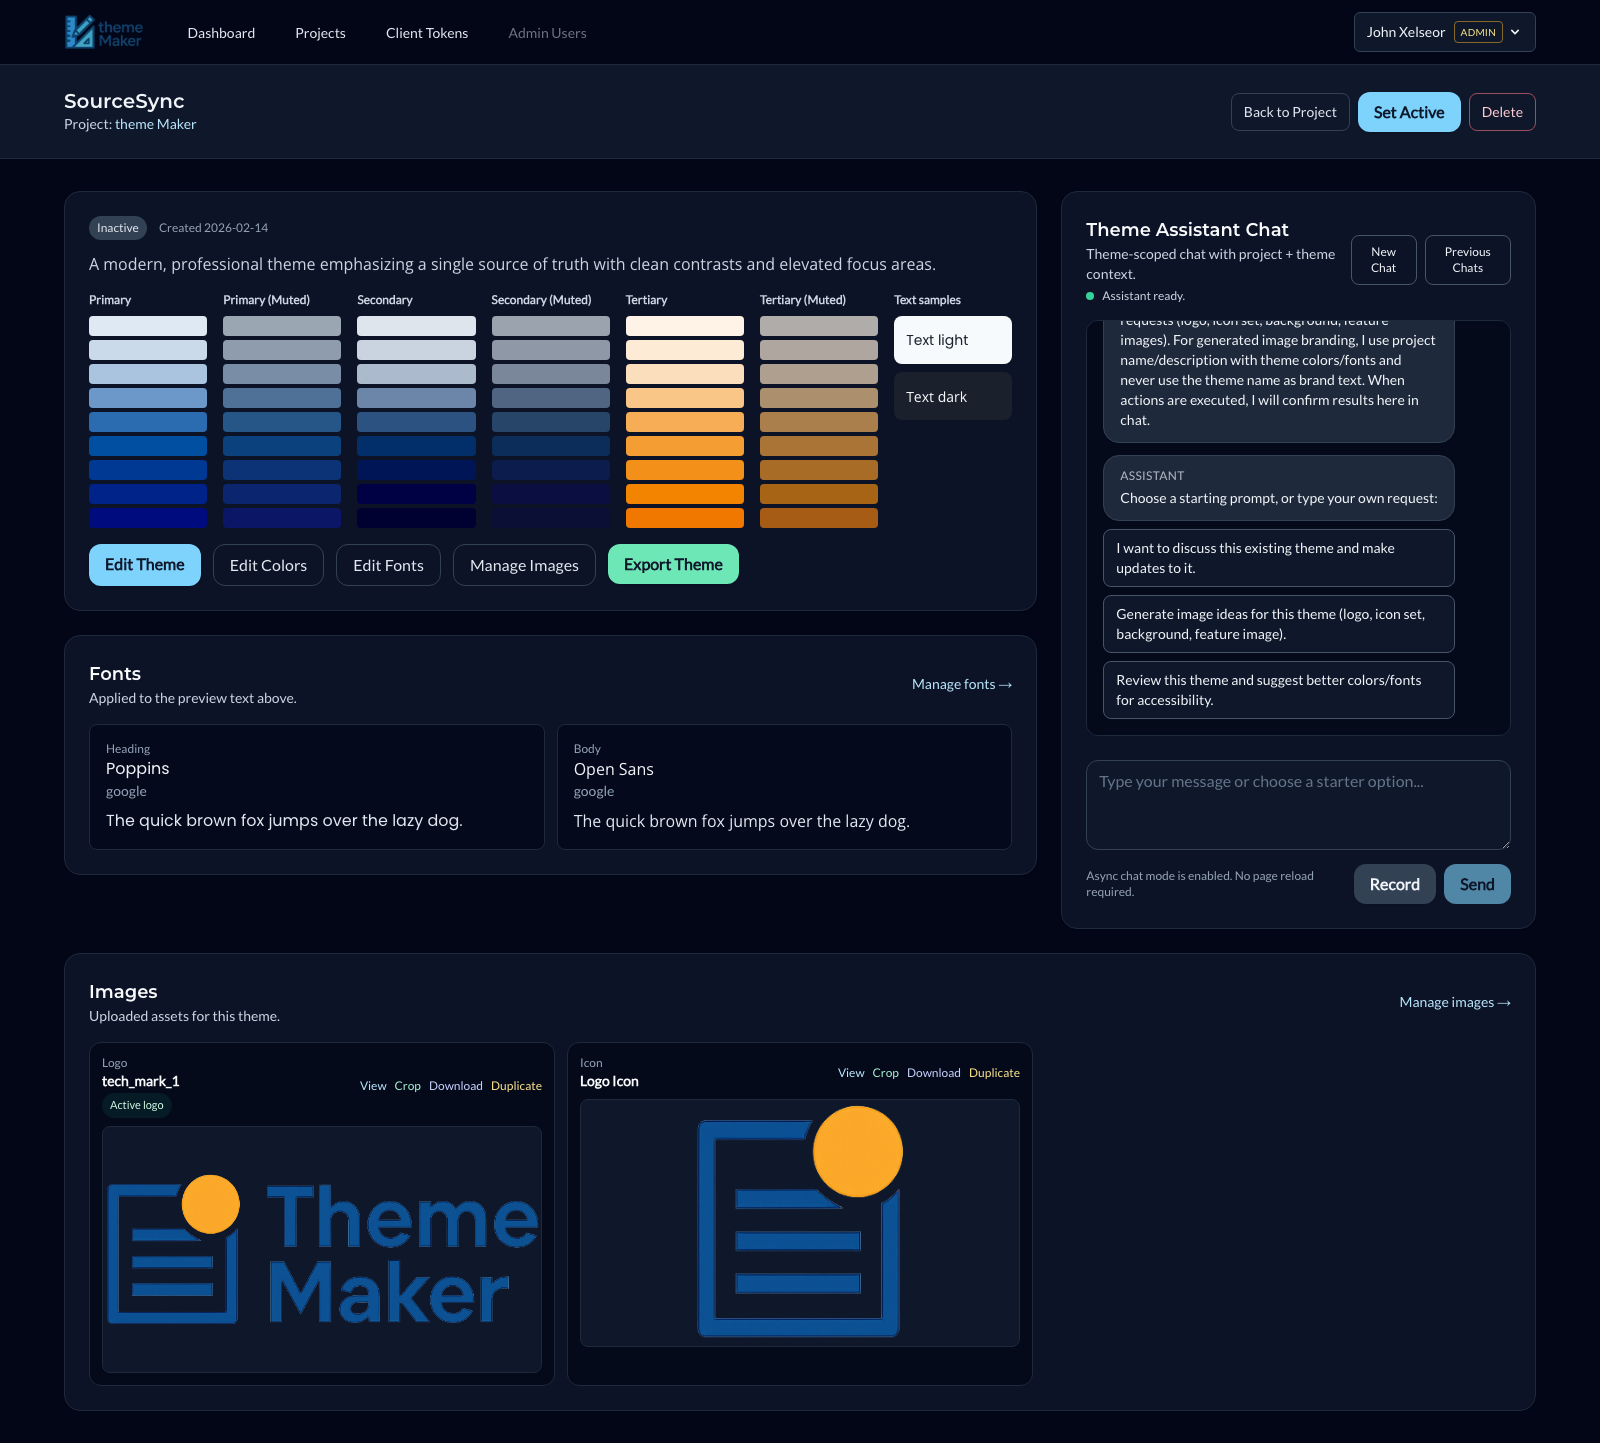This screenshot has height=1443, width=1600.
Task: Pick the darkest orange Tertiary swatch
Action: (684, 518)
